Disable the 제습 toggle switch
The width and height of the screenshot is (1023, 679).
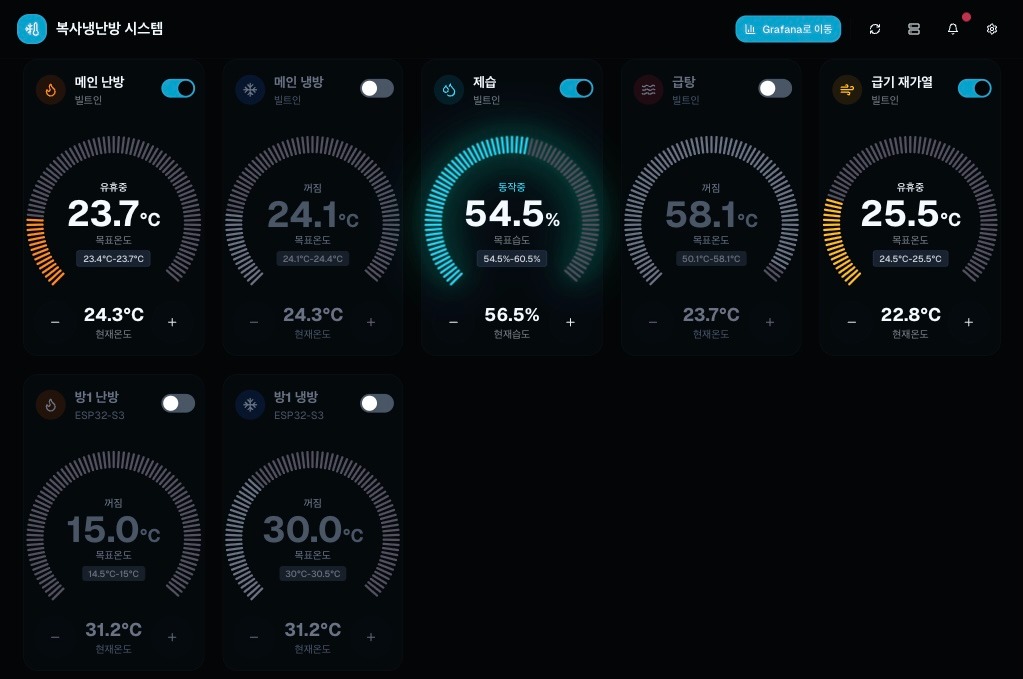click(x=576, y=88)
